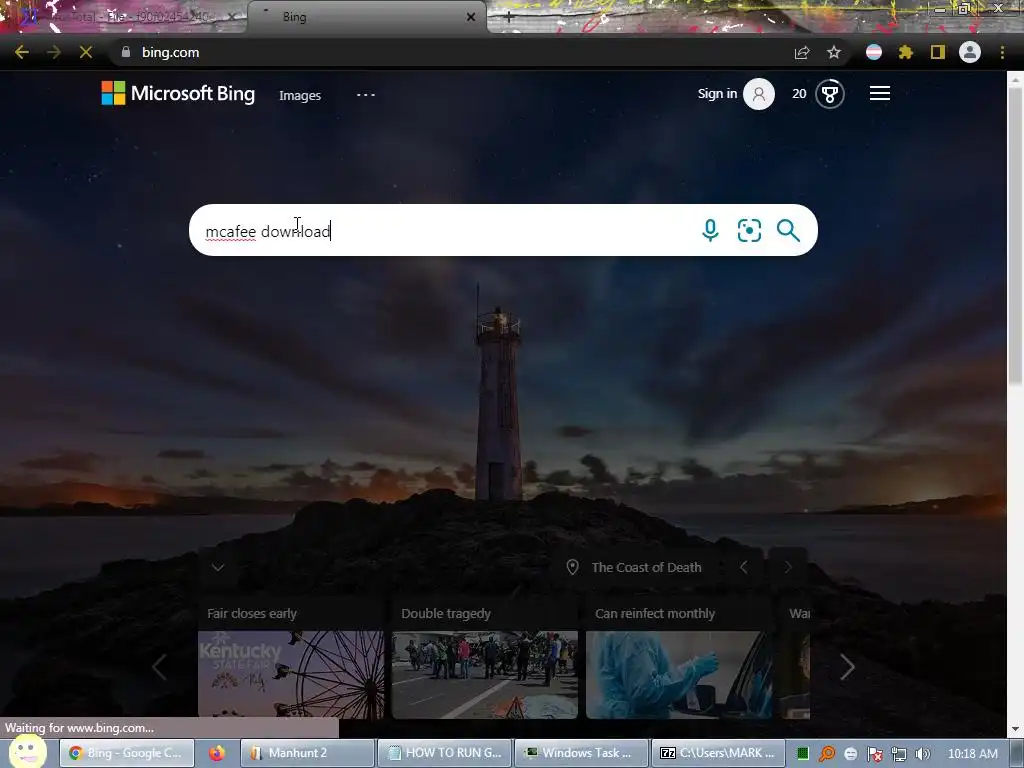Open The Coast of Death image info
The height and width of the screenshot is (768, 1024).
tap(647, 568)
